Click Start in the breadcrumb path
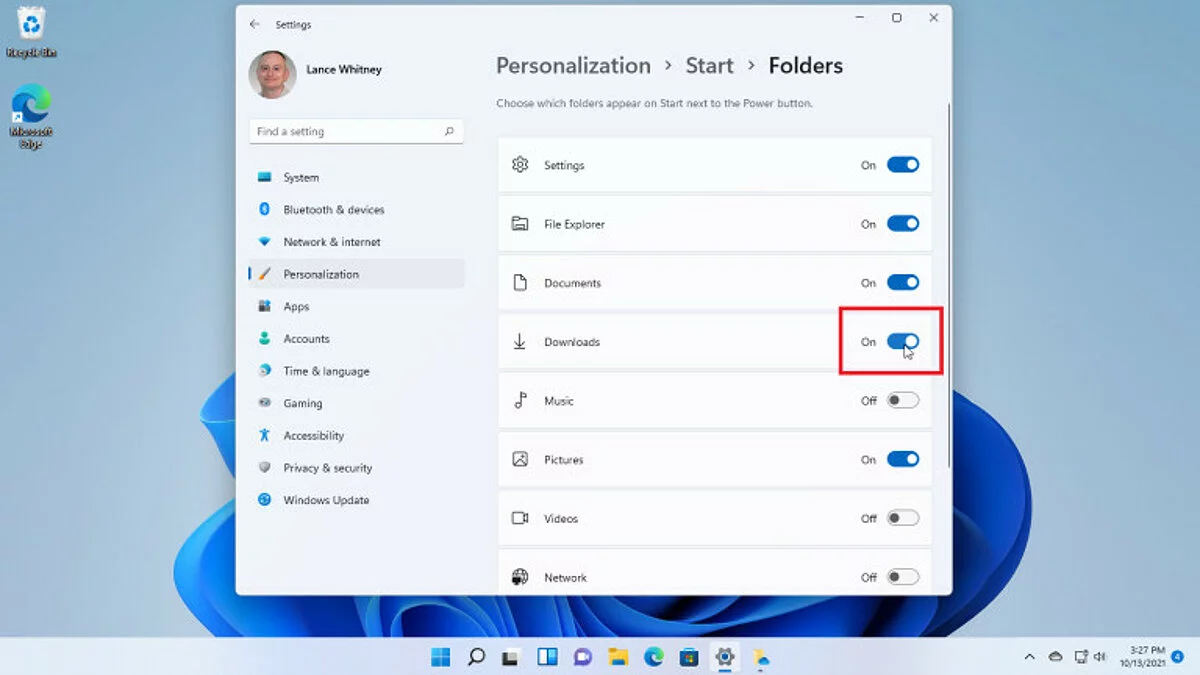This screenshot has height=675, width=1200. (x=709, y=66)
